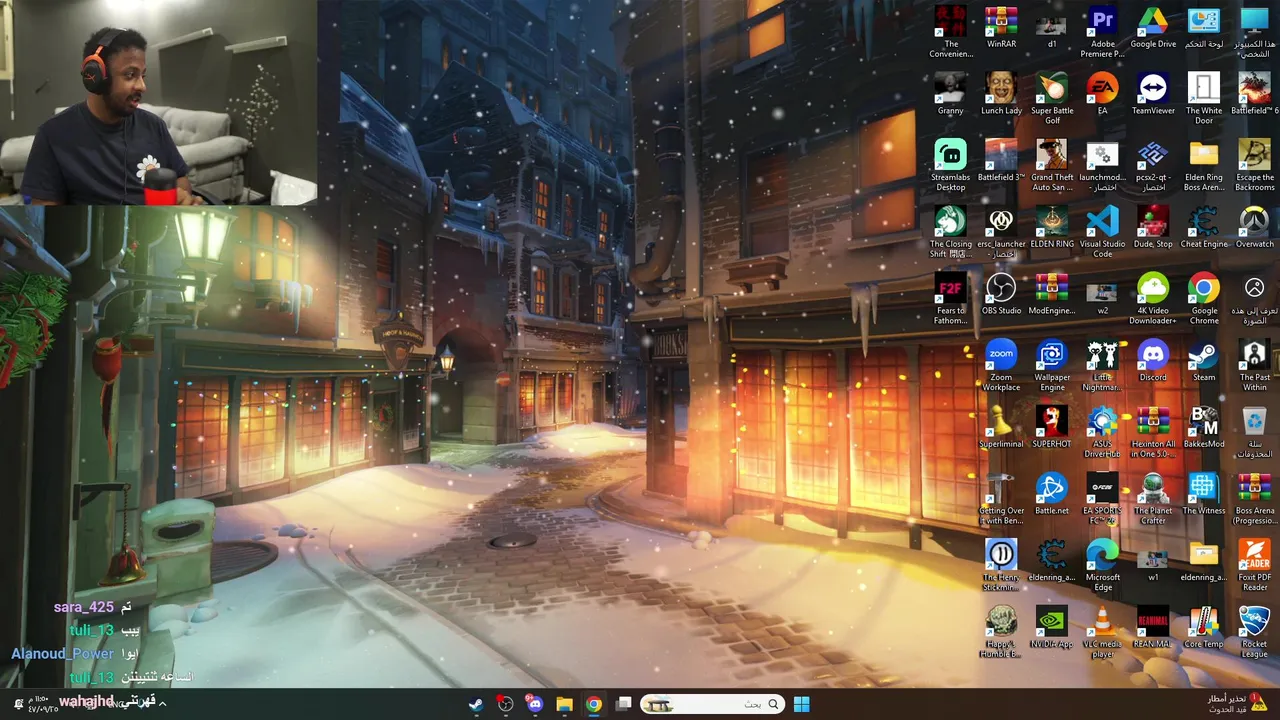1280x720 pixels.
Task: Open the BakkesMod shortcut
Action: [1204, 428]
